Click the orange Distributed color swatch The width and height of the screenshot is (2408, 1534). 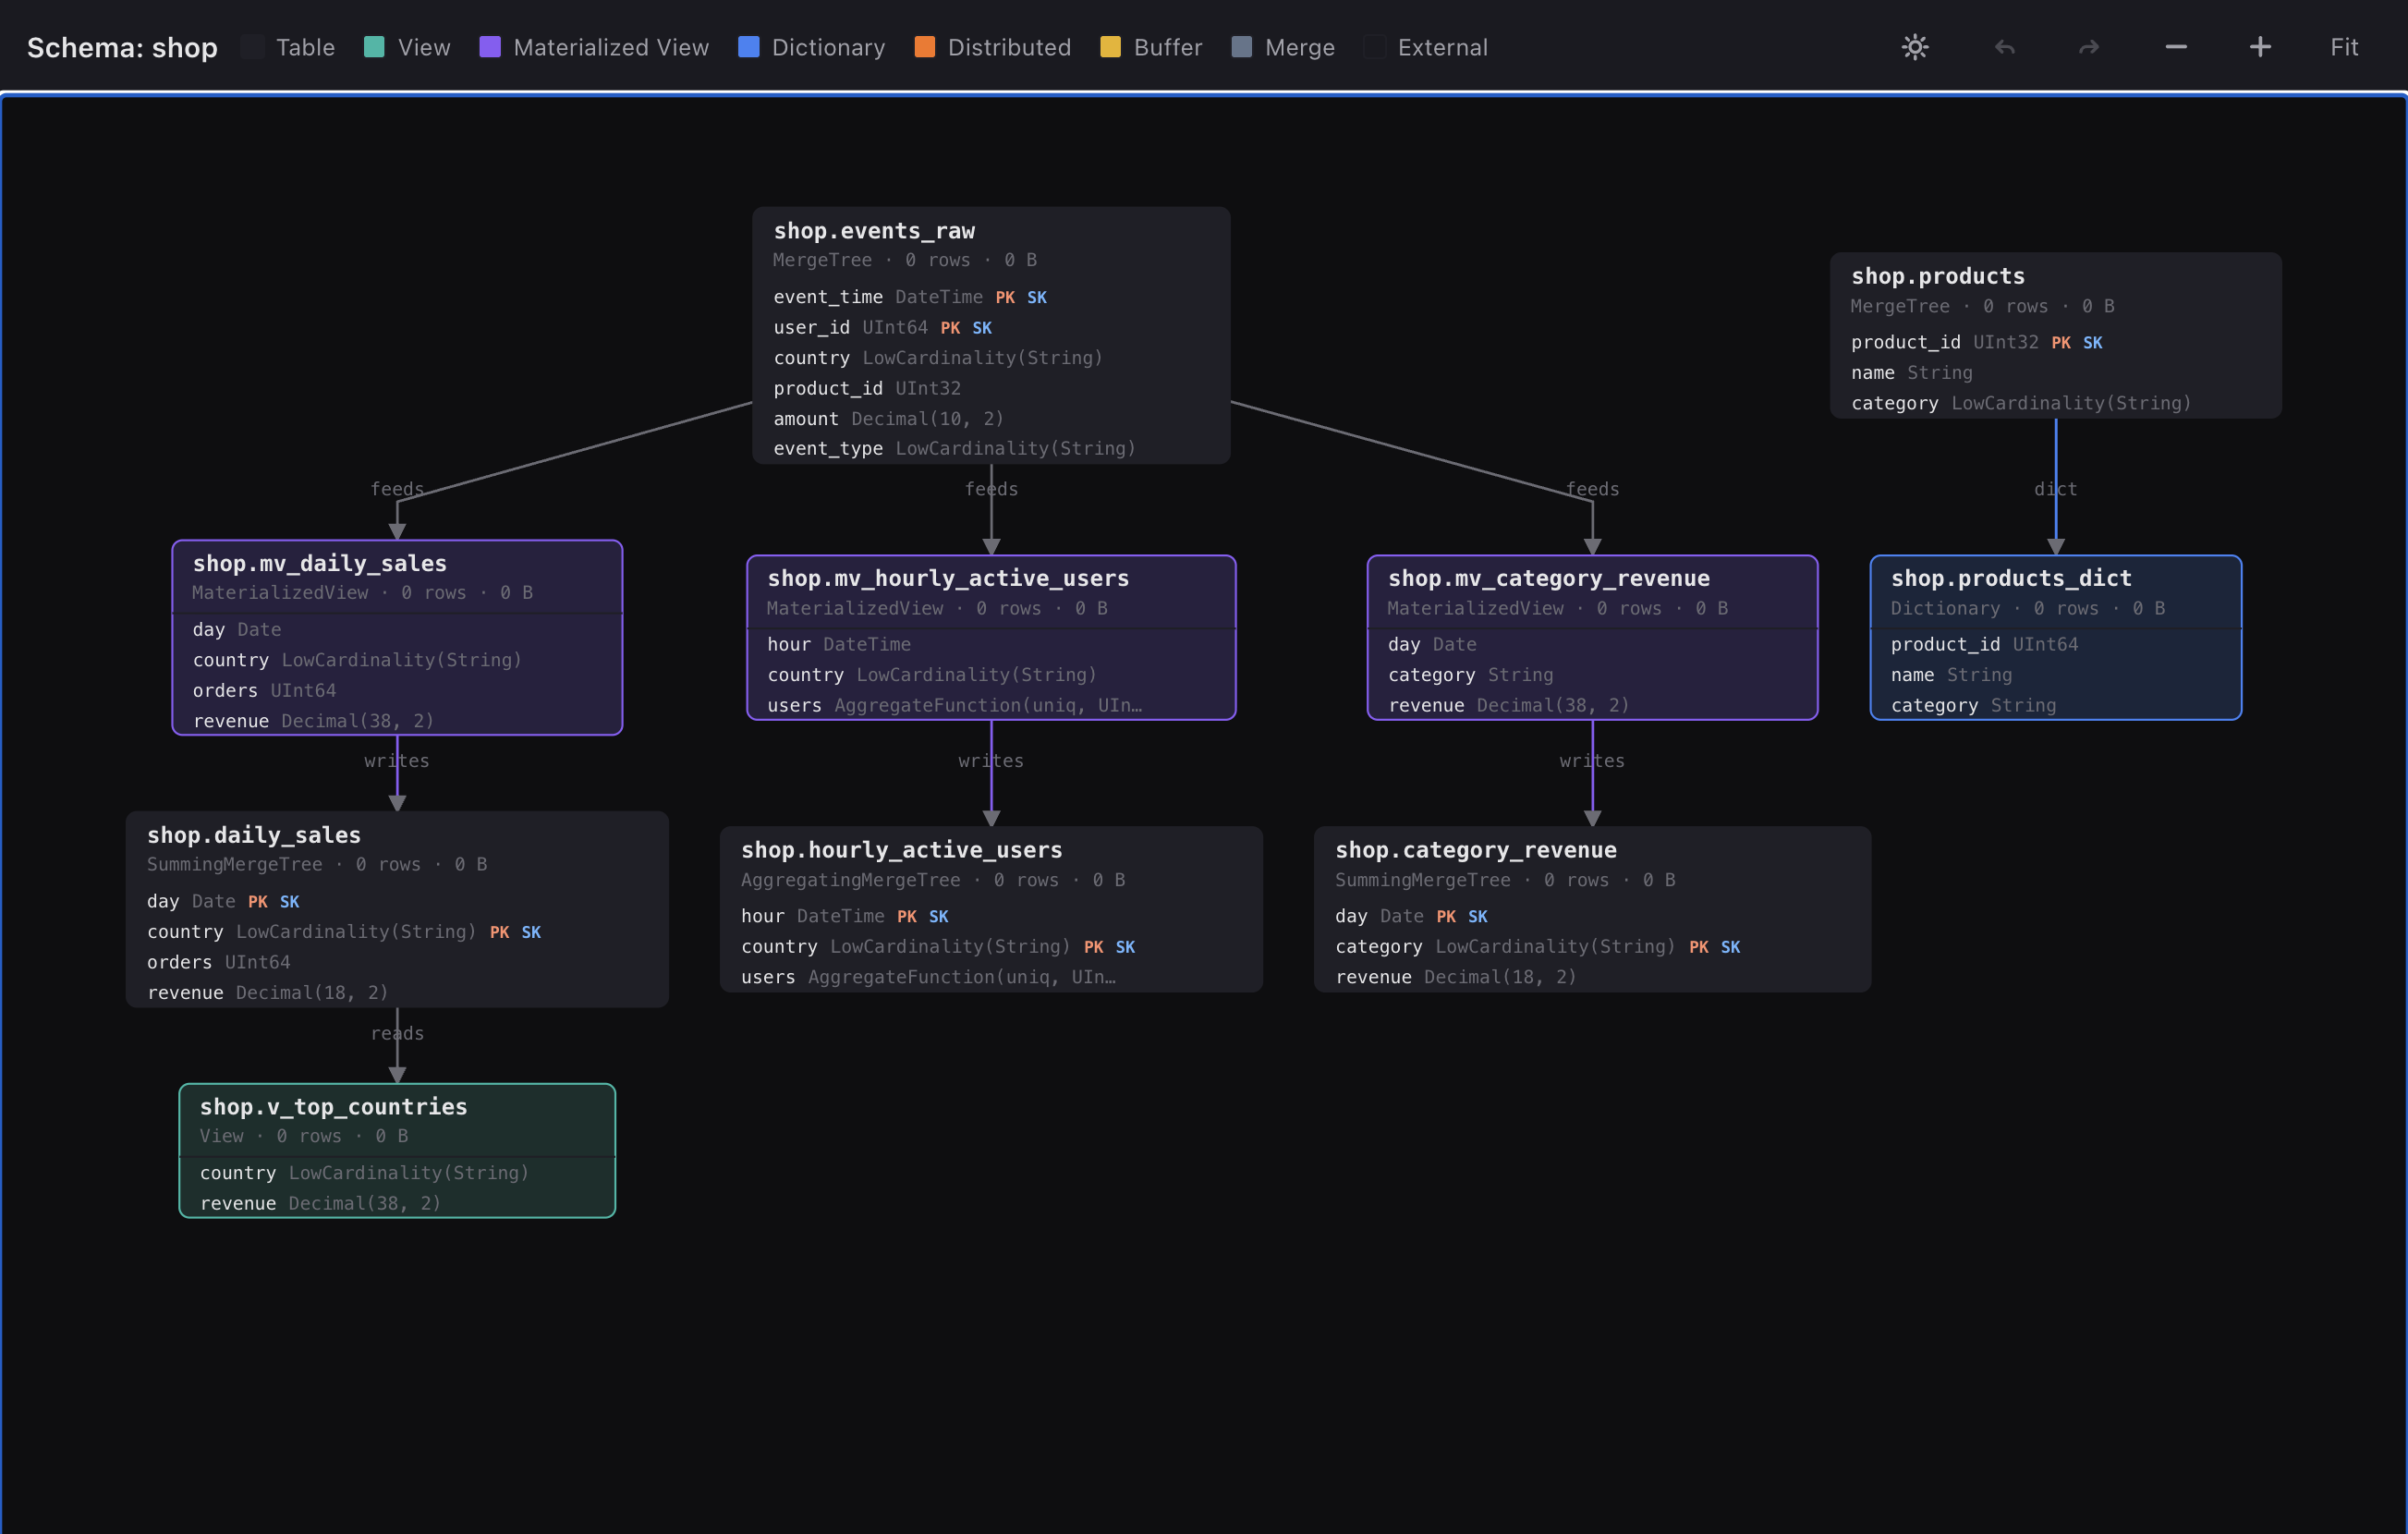[x=925, y=47]
